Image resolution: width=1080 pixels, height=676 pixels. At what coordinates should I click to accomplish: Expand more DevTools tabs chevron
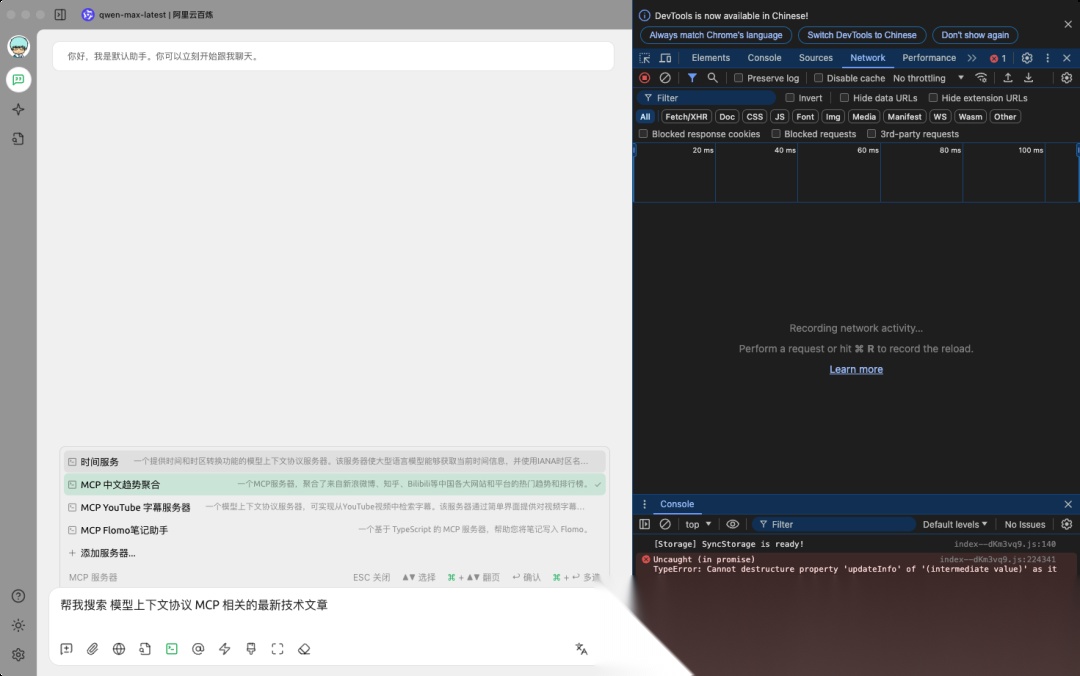coord(972,59)
